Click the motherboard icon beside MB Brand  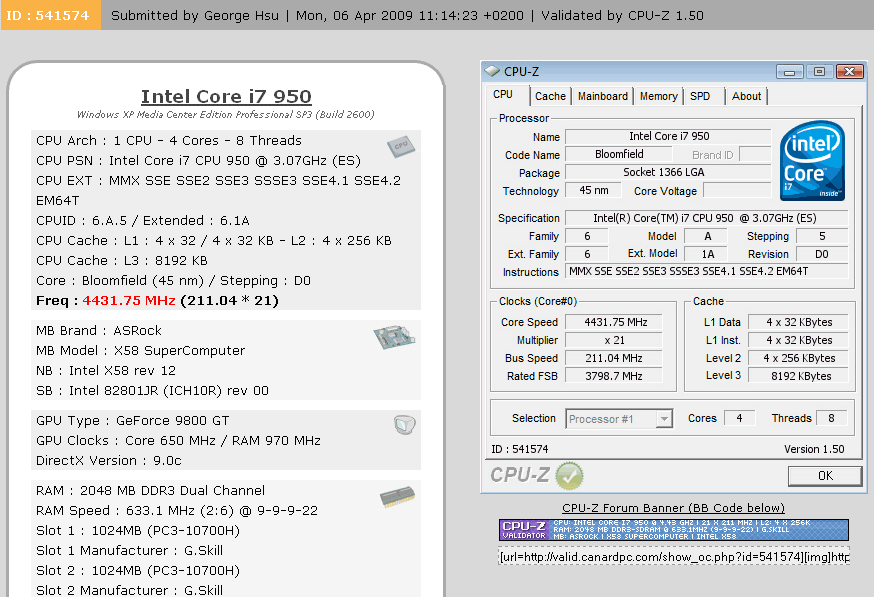click(x=394, y=337)
